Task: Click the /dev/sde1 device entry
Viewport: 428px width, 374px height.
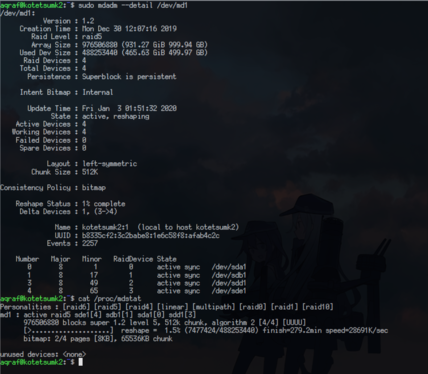Action: 229,291
